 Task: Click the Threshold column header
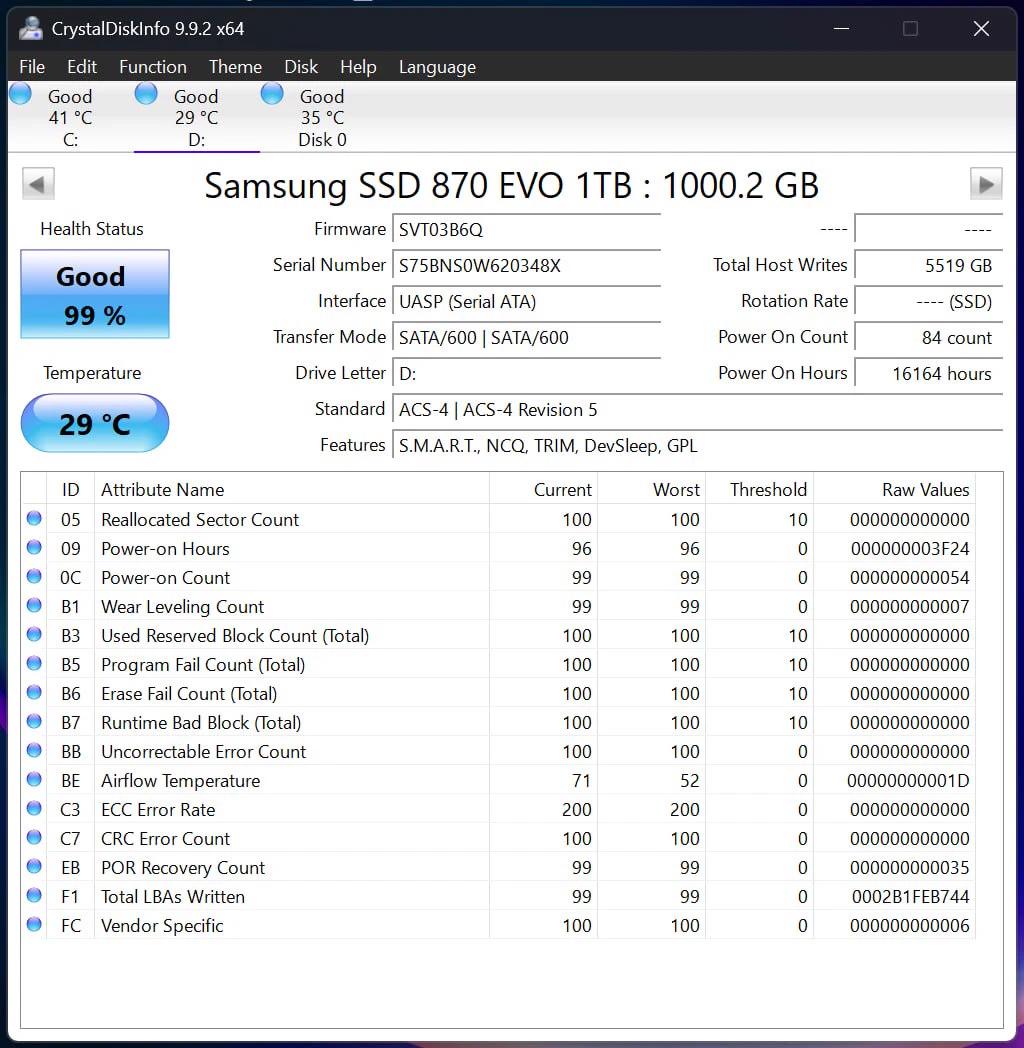pyautogui.click(x=760, y=489)
